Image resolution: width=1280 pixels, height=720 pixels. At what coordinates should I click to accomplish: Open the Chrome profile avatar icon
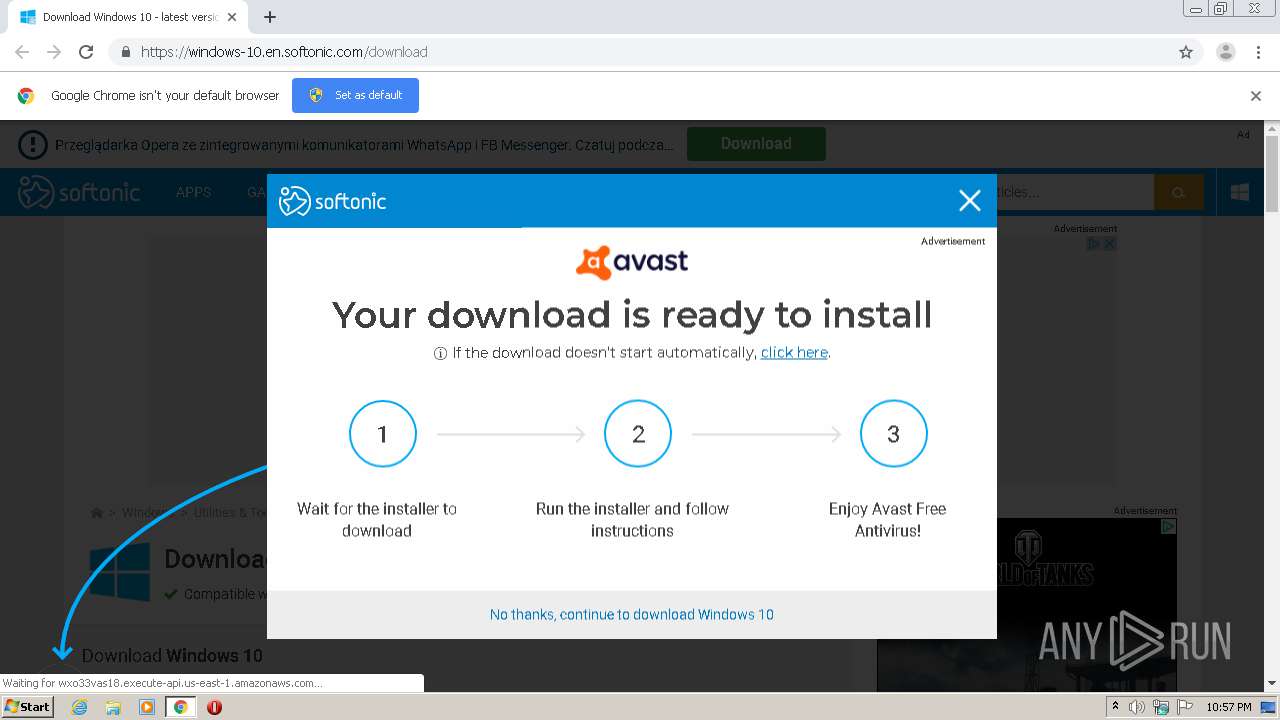(1225, 52)
